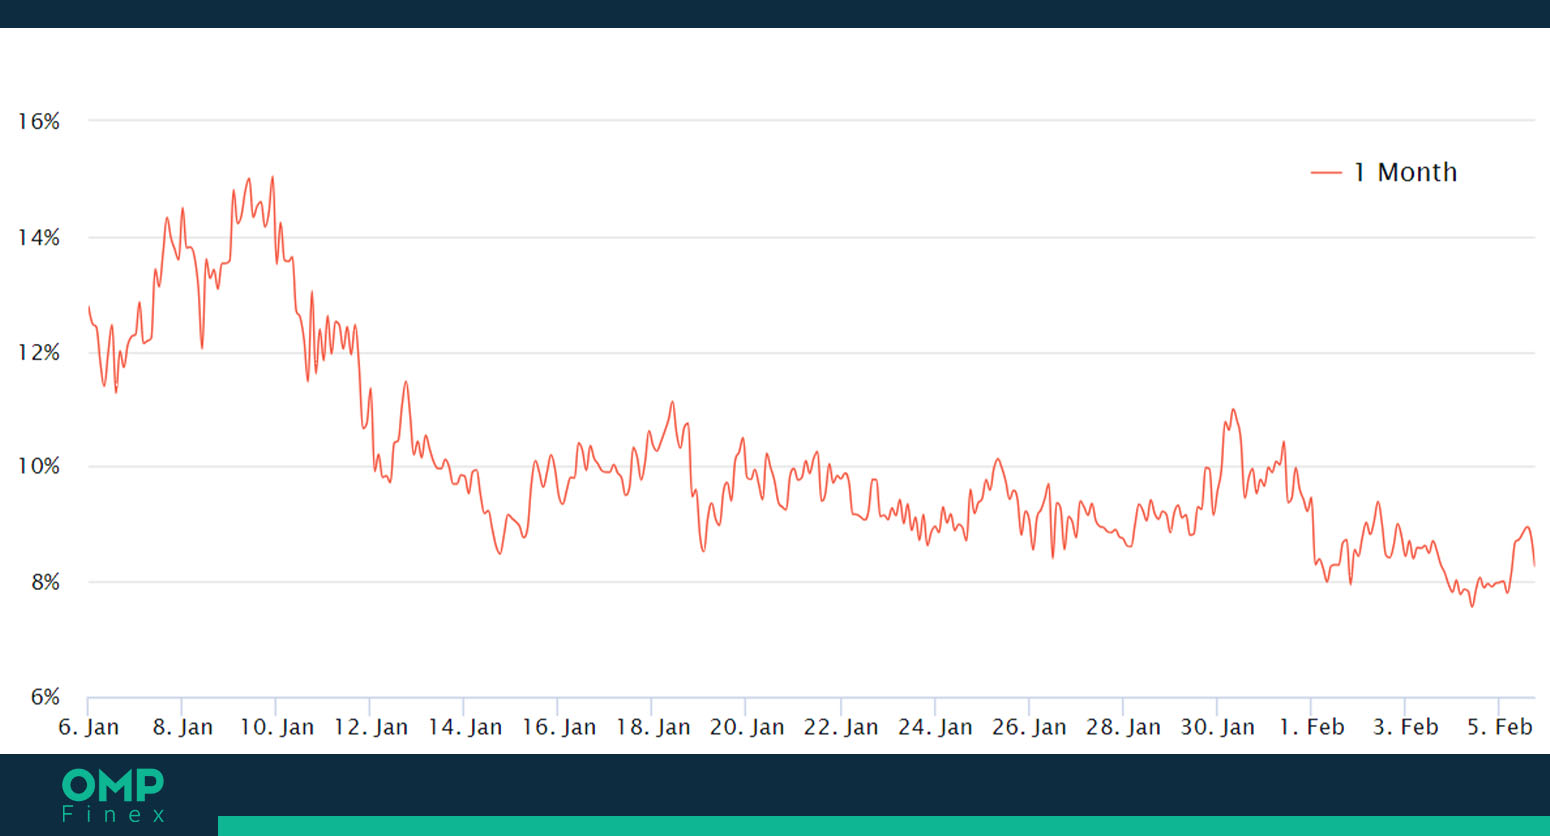Click the 12. Jan date label
This screenshot has height=836, width=1550.
pos(371,727)
